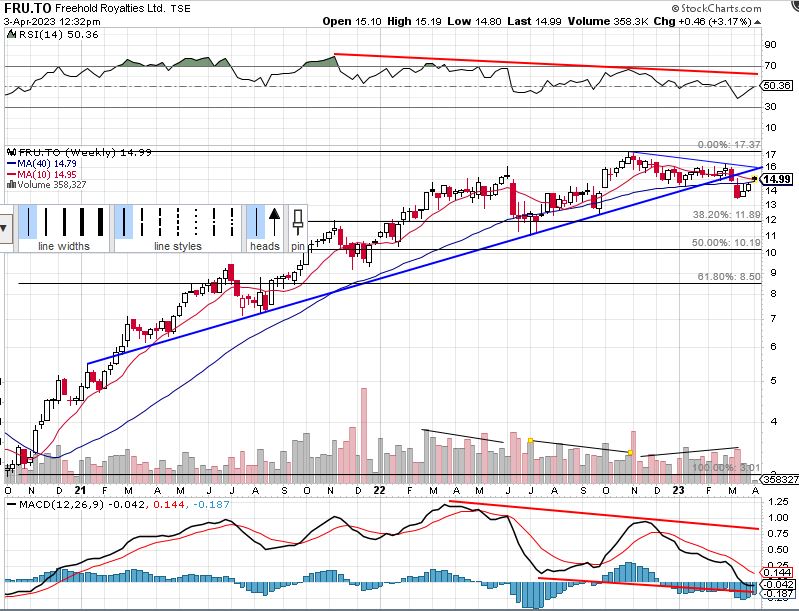Click the 50.36 RSI value tag
The width and height of the screenshot is (799, 611).
778,85
